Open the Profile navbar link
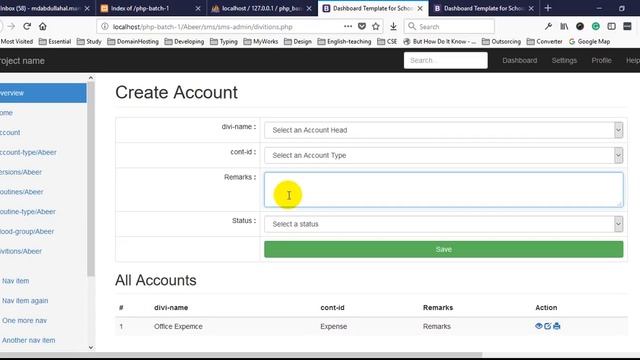The height and width of the screenshot is (360, 640). coord(601,60)
